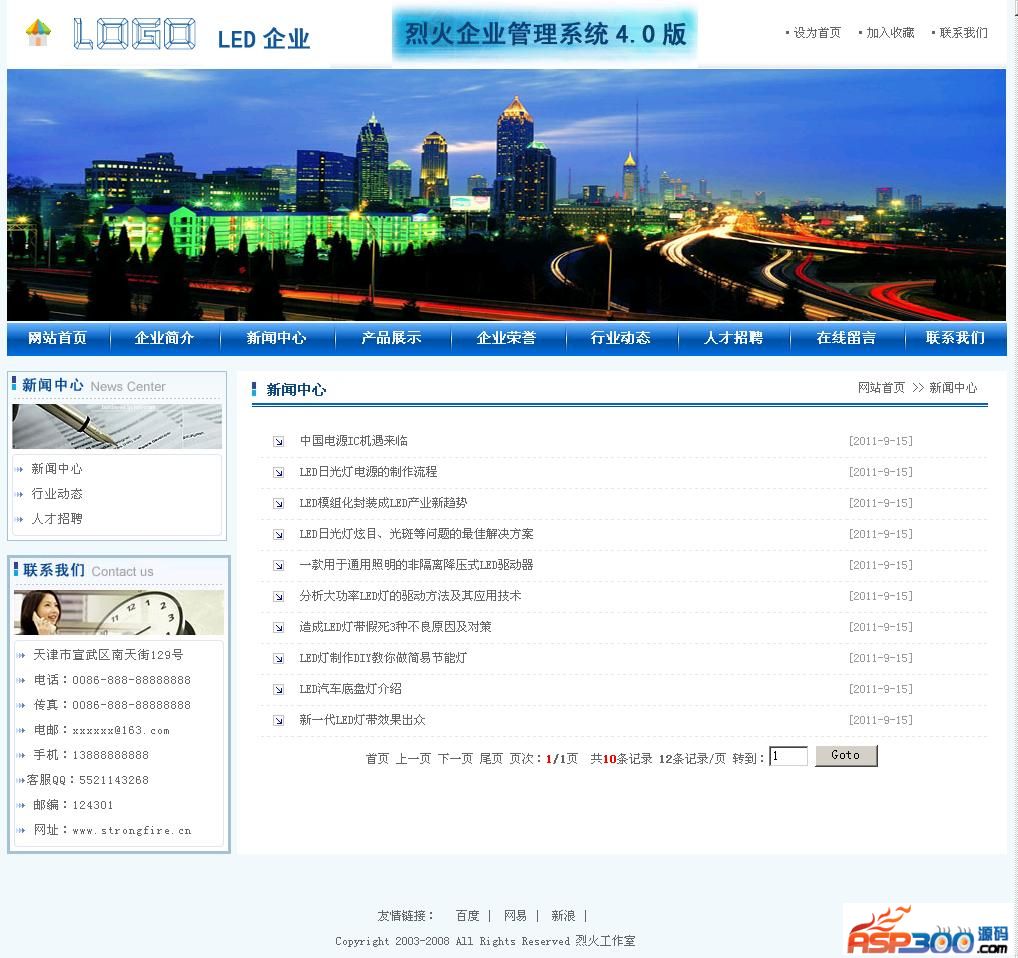Open article 一款用于通用照明的非隔离降压式LED驱动器
Image resolution: width=1018 pixels, height=958 pixels.
[416, 565]
